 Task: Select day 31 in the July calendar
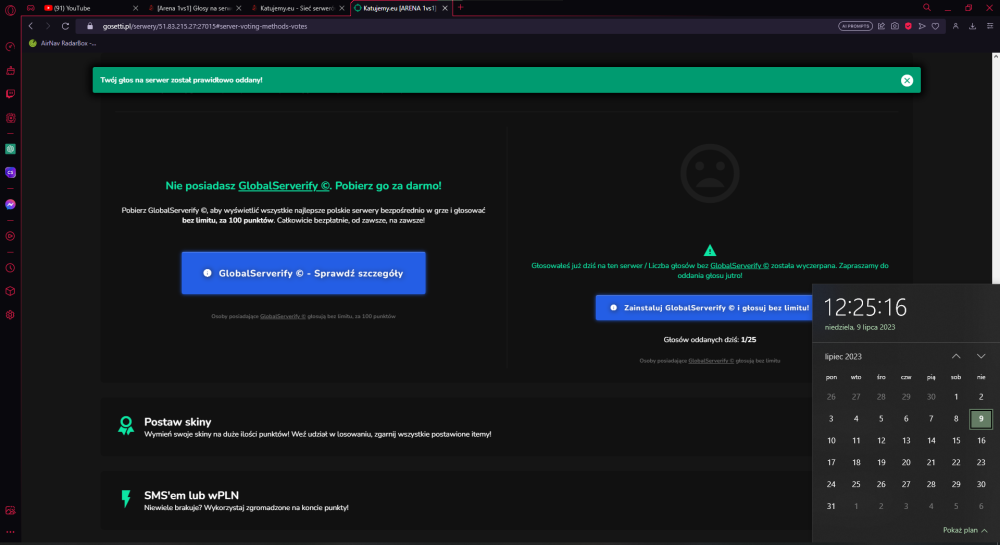831,506
